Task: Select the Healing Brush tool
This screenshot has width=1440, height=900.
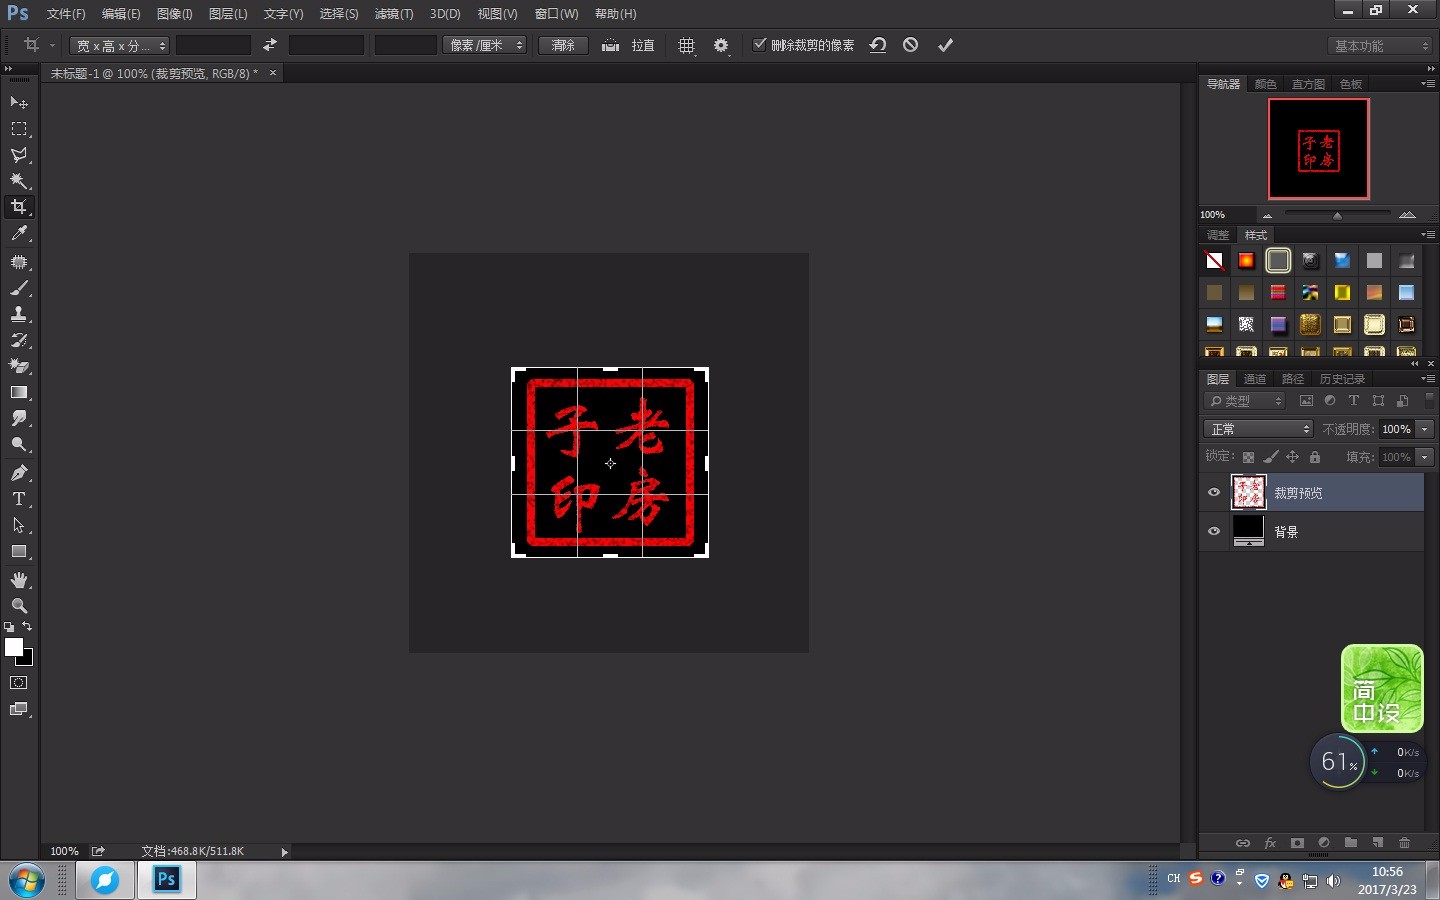Action: 19,262
